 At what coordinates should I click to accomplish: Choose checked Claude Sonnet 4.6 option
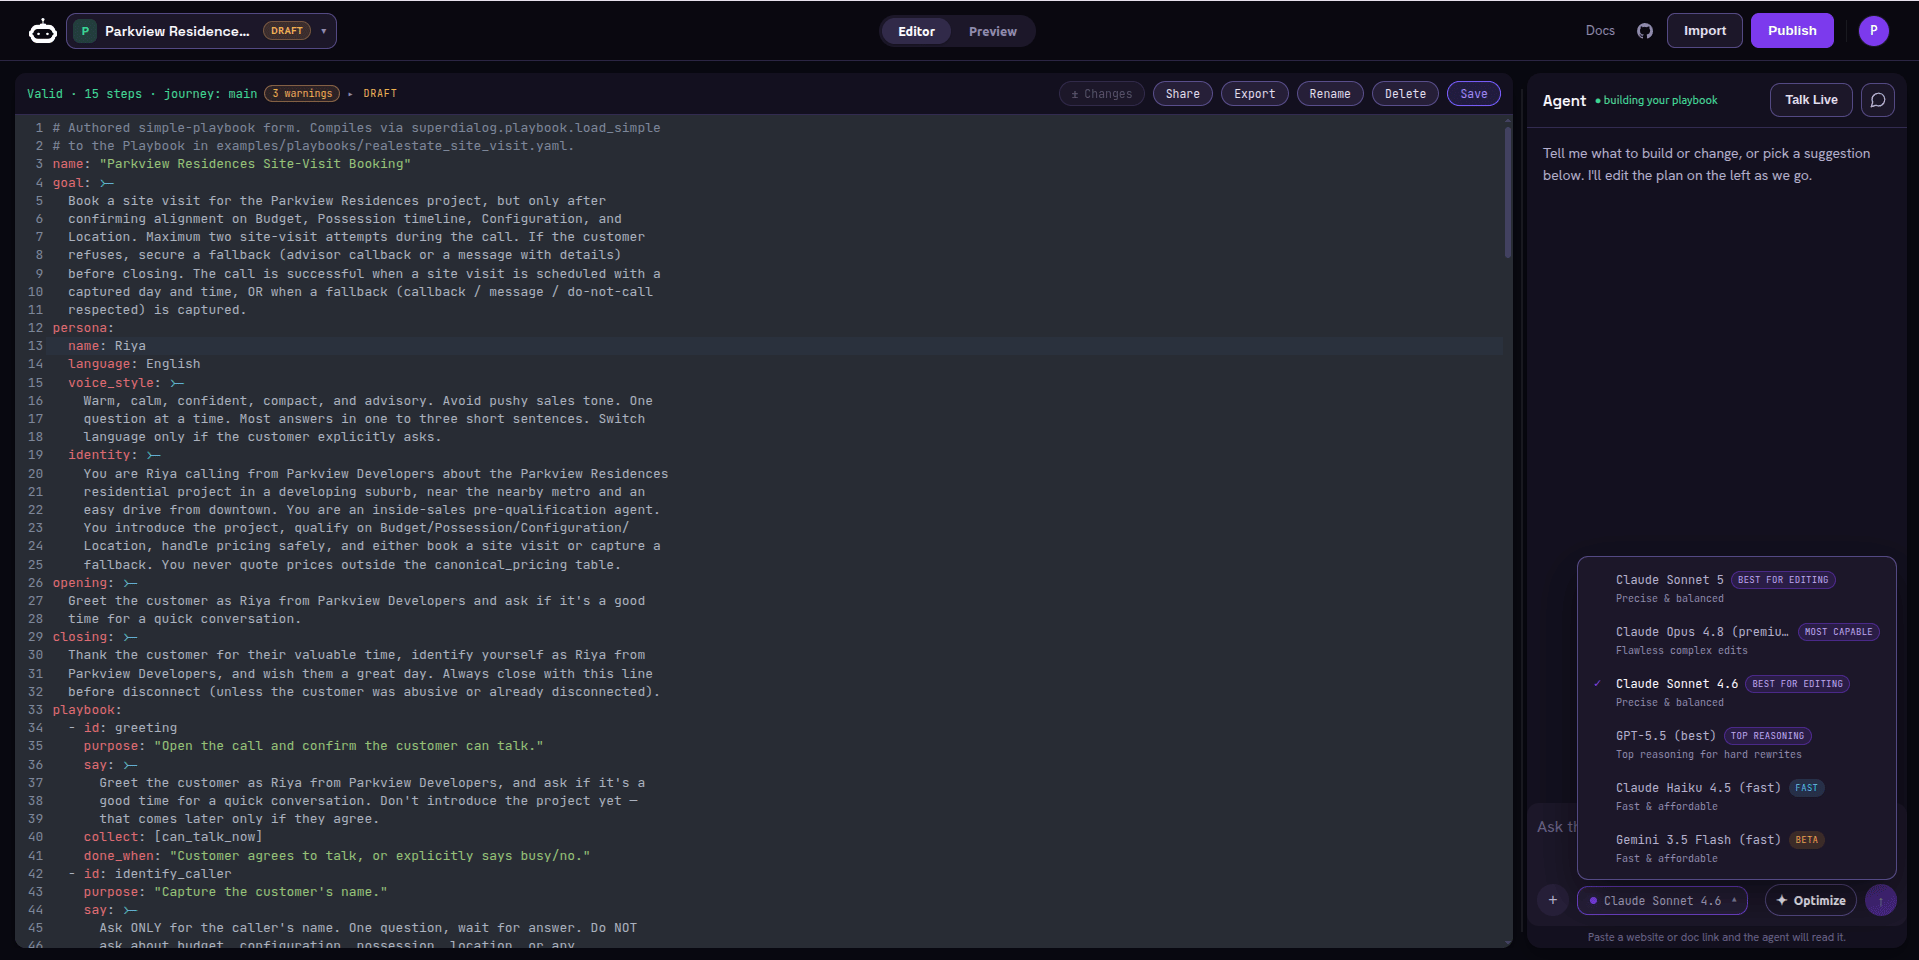(1737, 692)
